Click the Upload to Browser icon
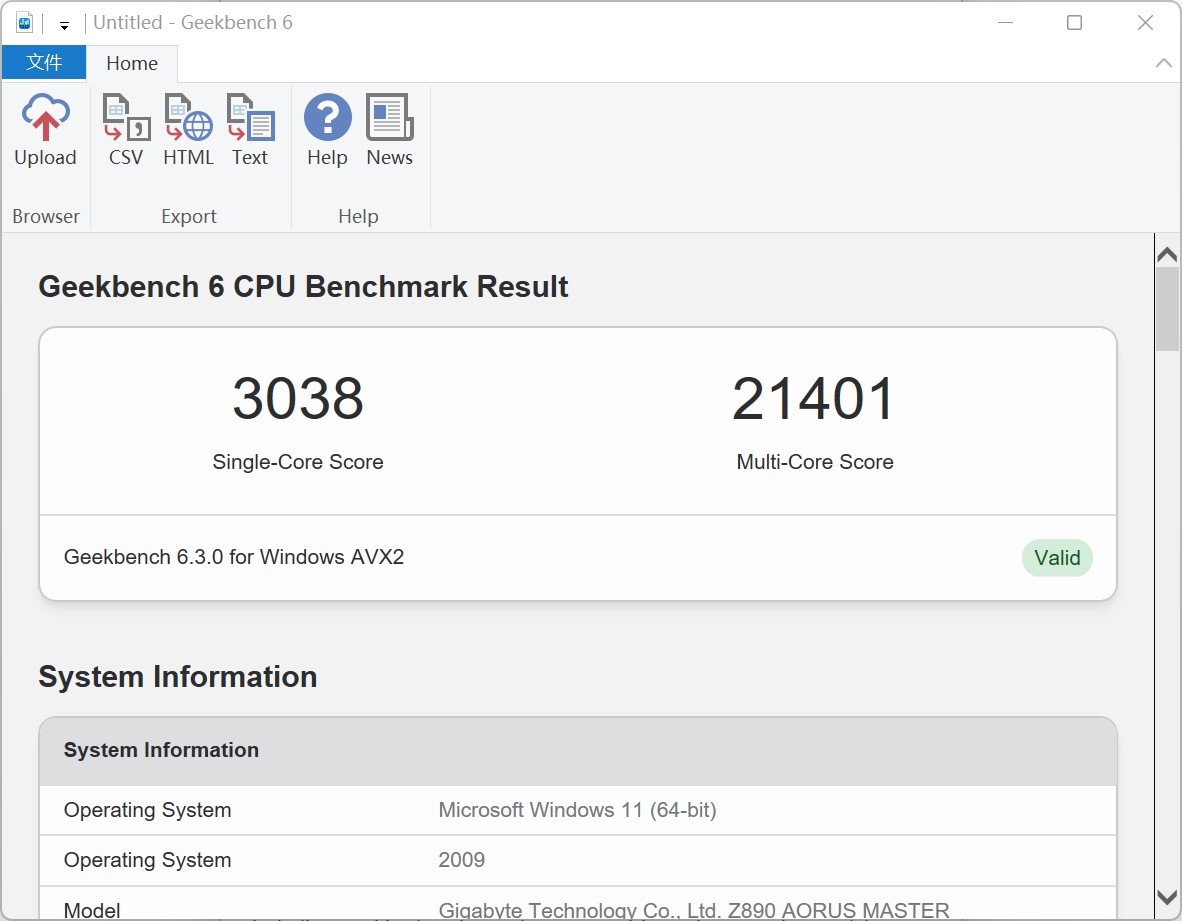 (x=45, y=131)
